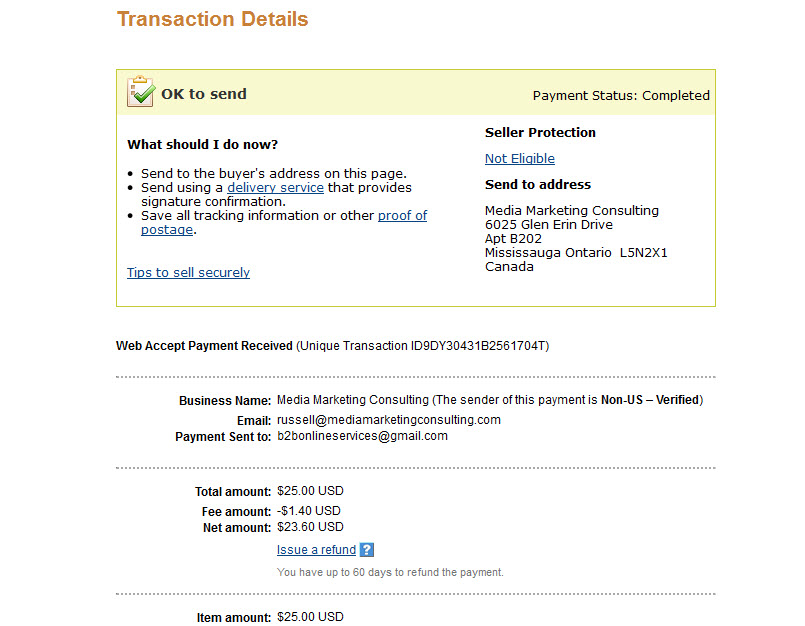805x626 pixels.
Task: Click the Send to address heading
Action: [x=538, y=184]
